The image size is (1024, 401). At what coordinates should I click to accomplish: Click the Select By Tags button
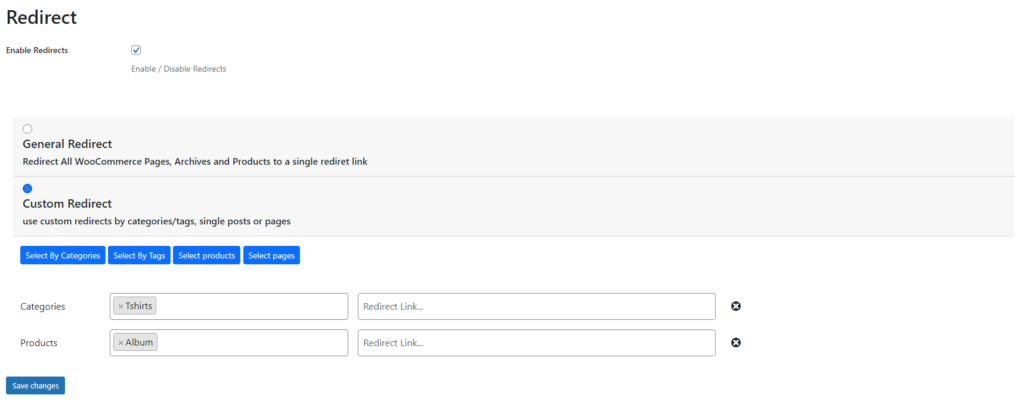(139, 255)
